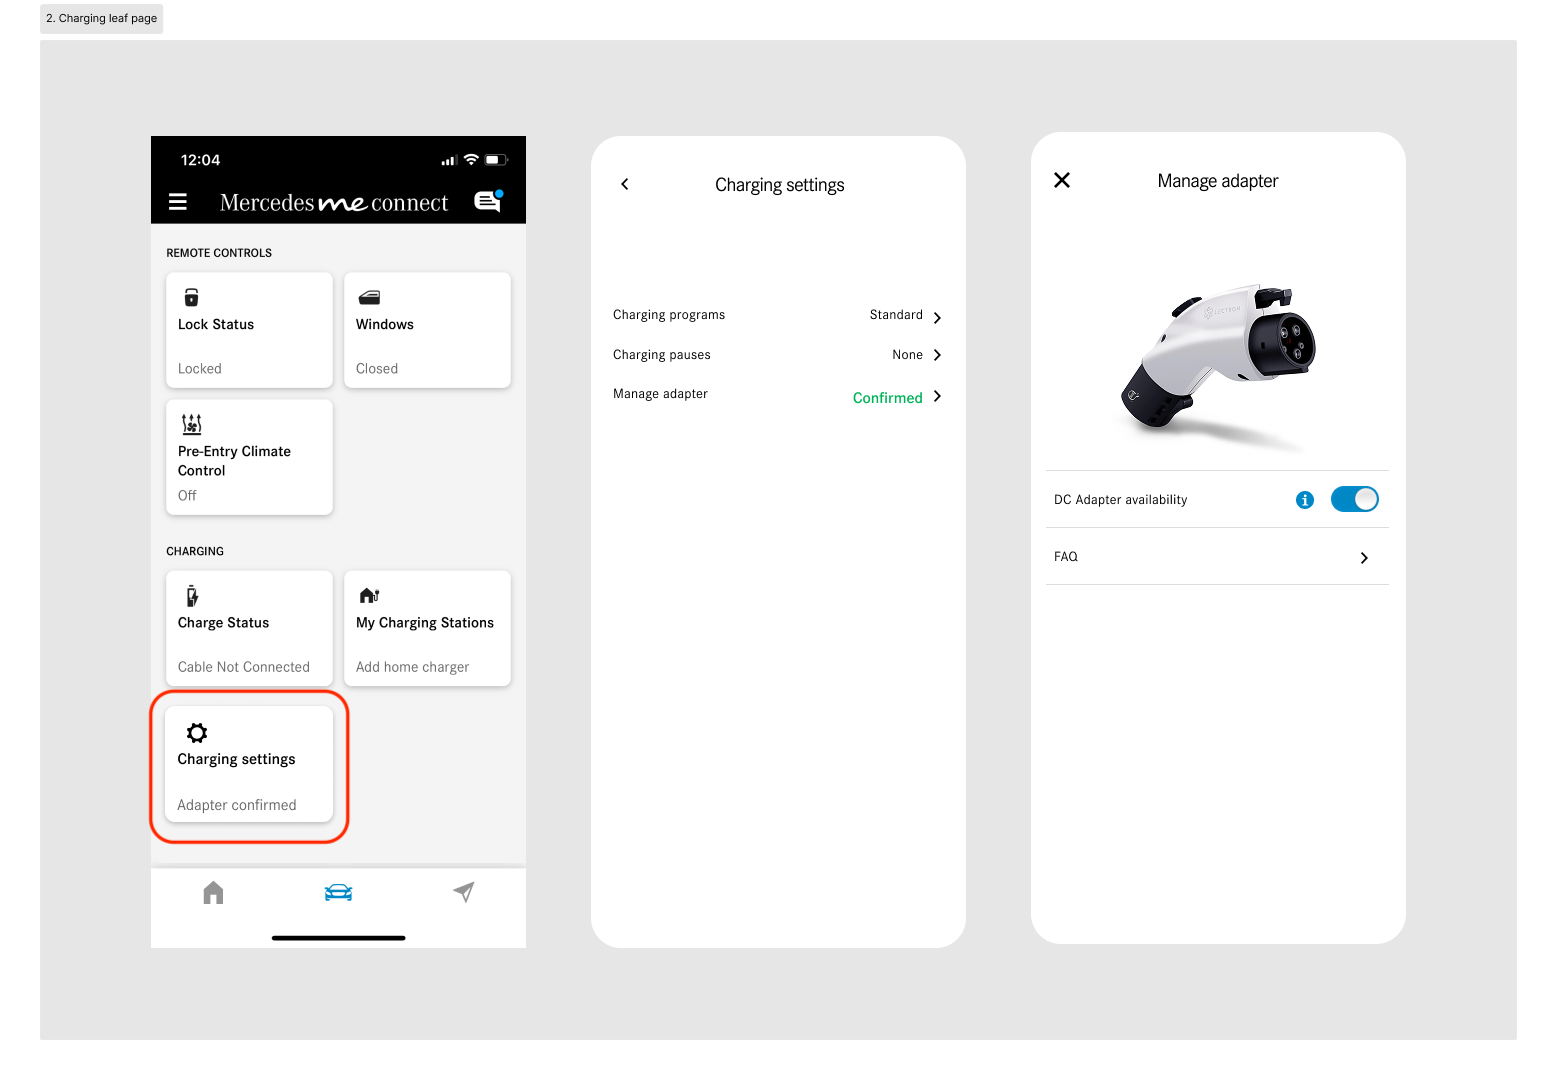Click the 12:04 clock

(x=200, y=160)
